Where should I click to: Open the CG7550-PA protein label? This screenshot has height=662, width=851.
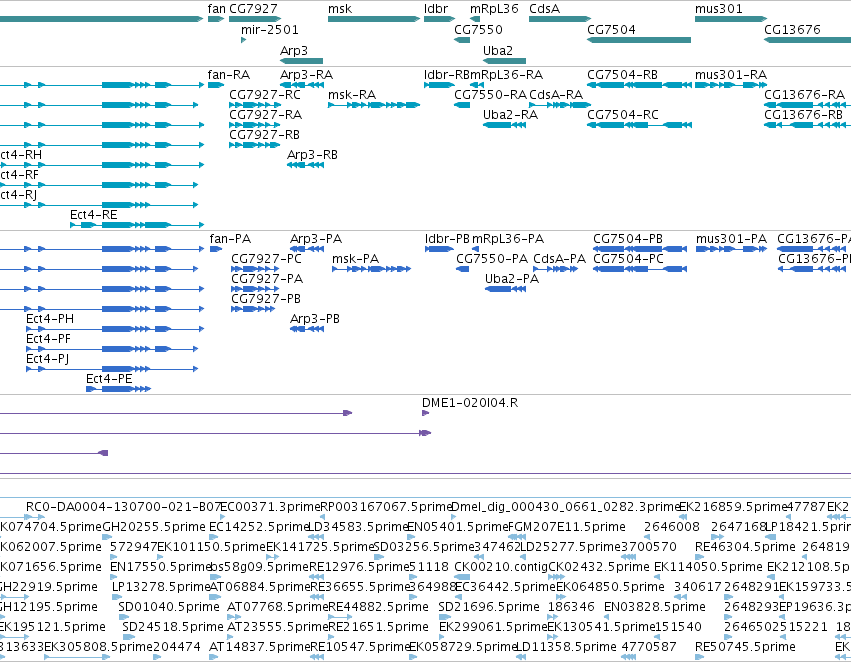tap(492, 259)
